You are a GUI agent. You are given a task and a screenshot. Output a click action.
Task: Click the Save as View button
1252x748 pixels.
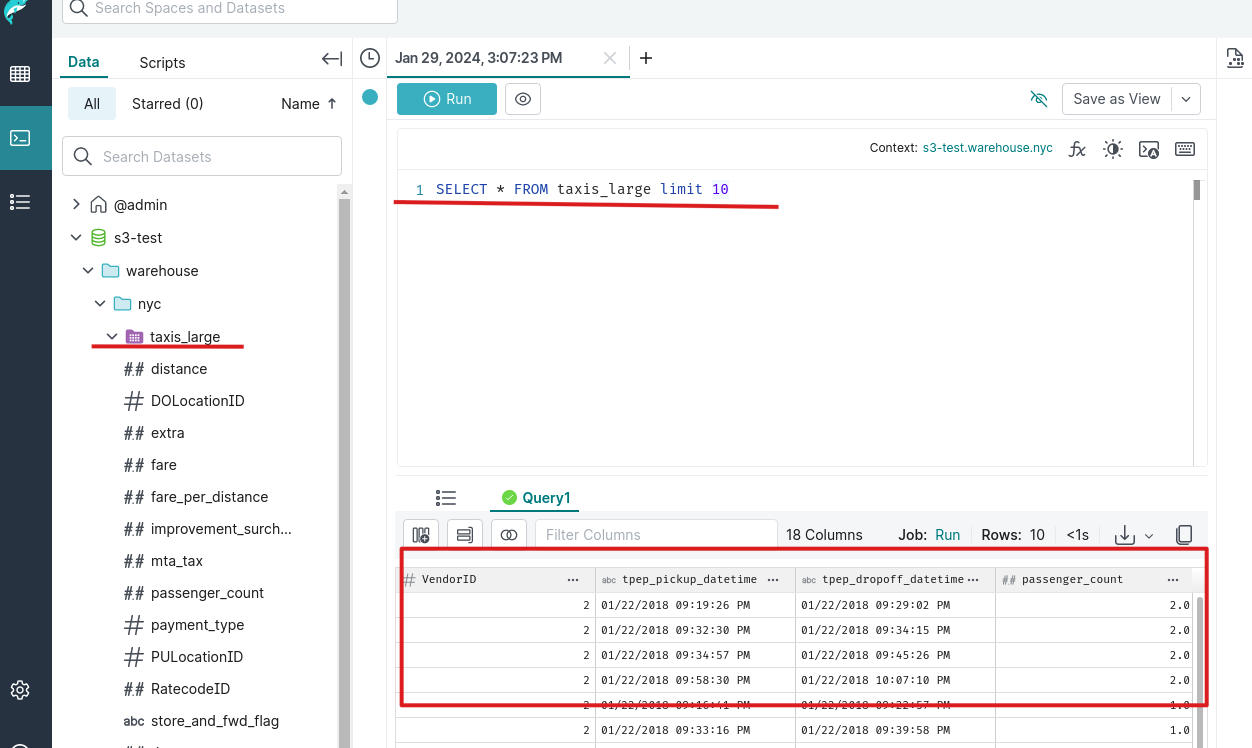(x=1117, y=99)
